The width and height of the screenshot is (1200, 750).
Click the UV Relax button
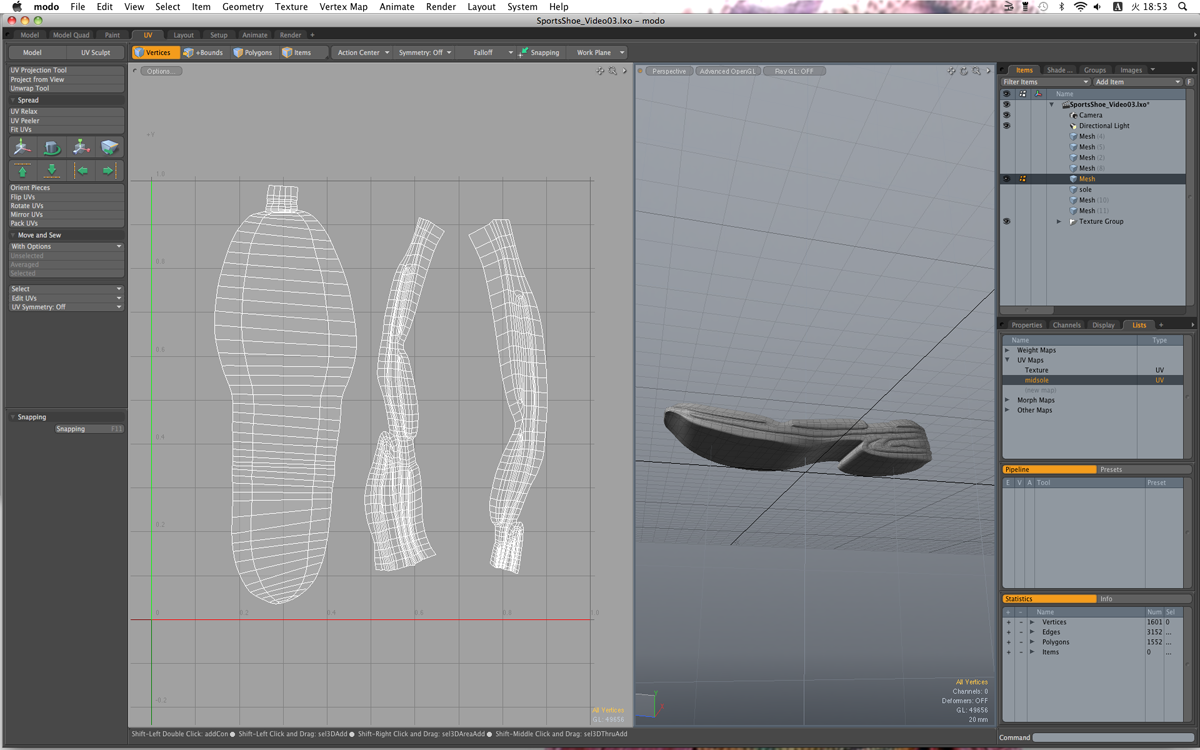pyautogui.click(x=25, y=112)
